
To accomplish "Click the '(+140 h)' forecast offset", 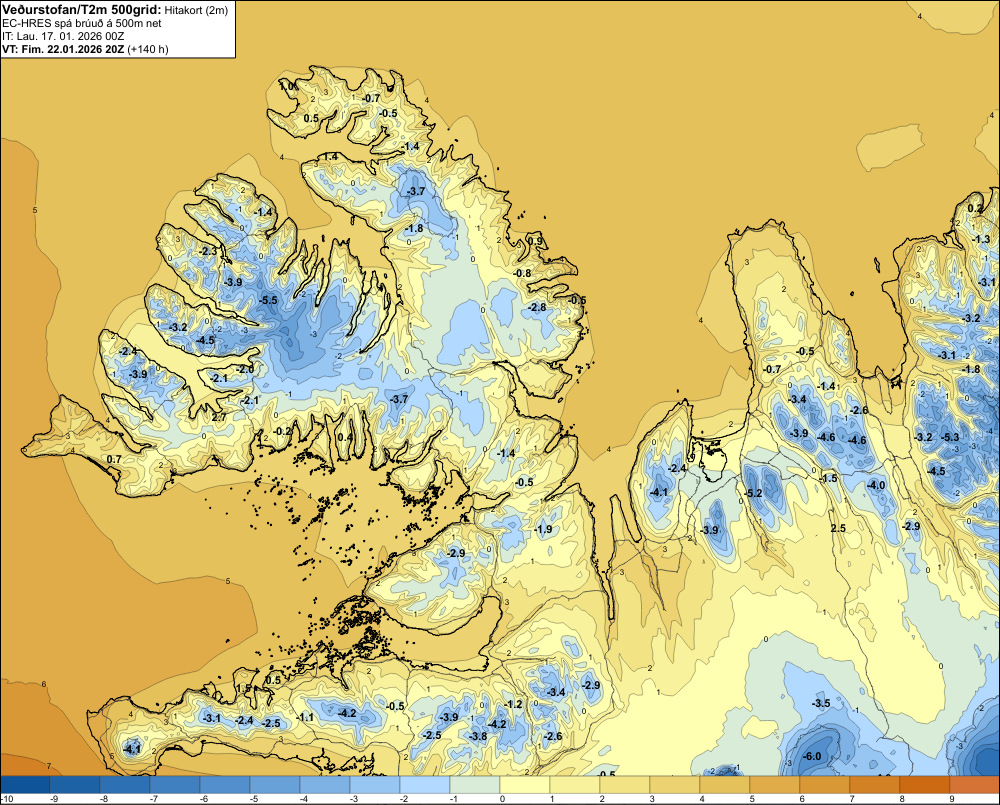I will (x=148, y=49).
